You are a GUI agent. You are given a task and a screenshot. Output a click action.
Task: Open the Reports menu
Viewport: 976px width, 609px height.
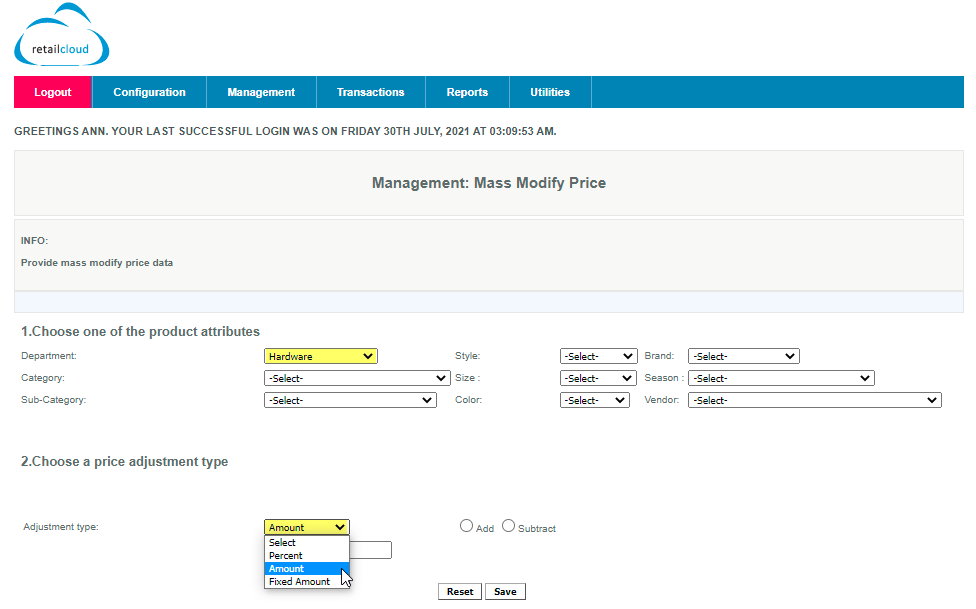tap(467, 92)
